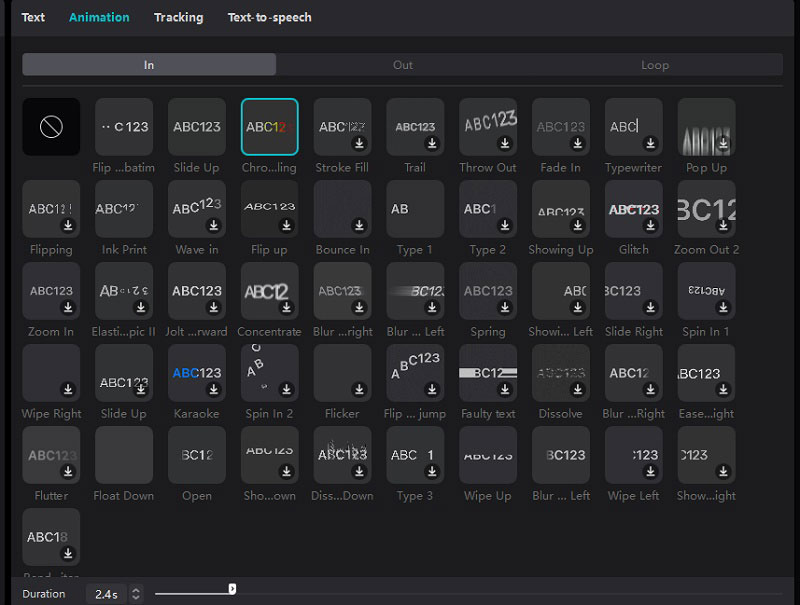Switch to the Out animation mode
This screenshot has width=800, height=605.
coord(403,65)
